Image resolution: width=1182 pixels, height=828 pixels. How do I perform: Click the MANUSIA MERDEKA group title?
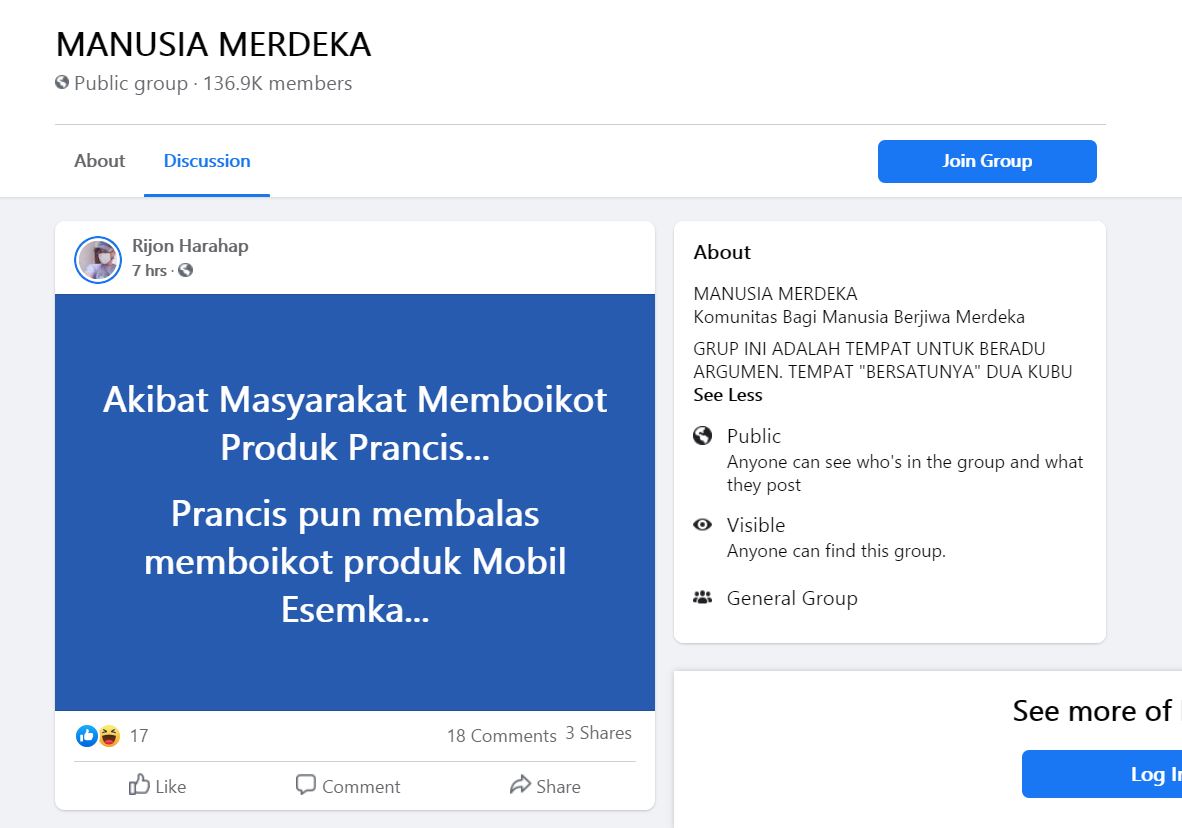[214, 44]
